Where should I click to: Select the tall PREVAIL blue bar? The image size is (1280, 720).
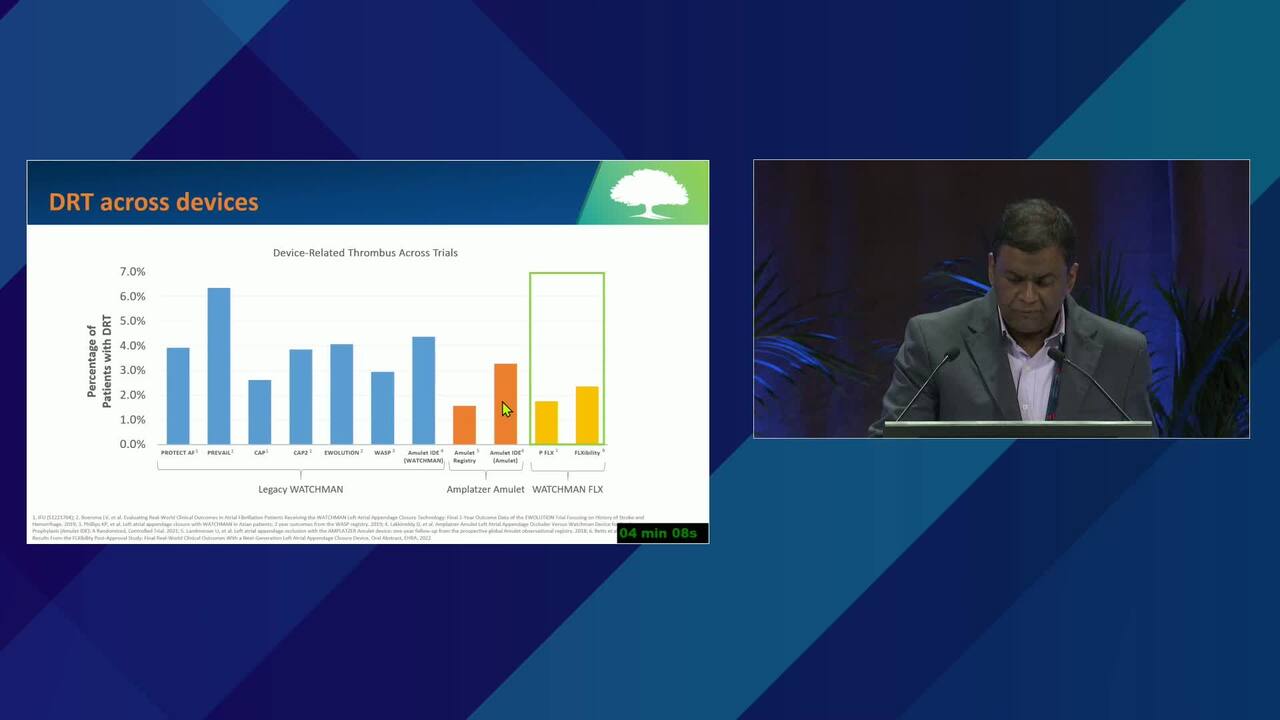point(218,366)
